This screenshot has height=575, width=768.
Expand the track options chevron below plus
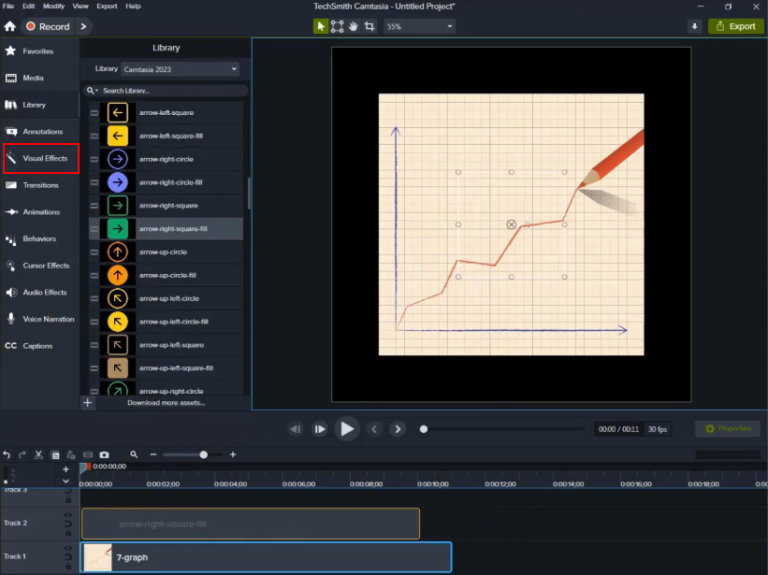(x=66, y=481)
